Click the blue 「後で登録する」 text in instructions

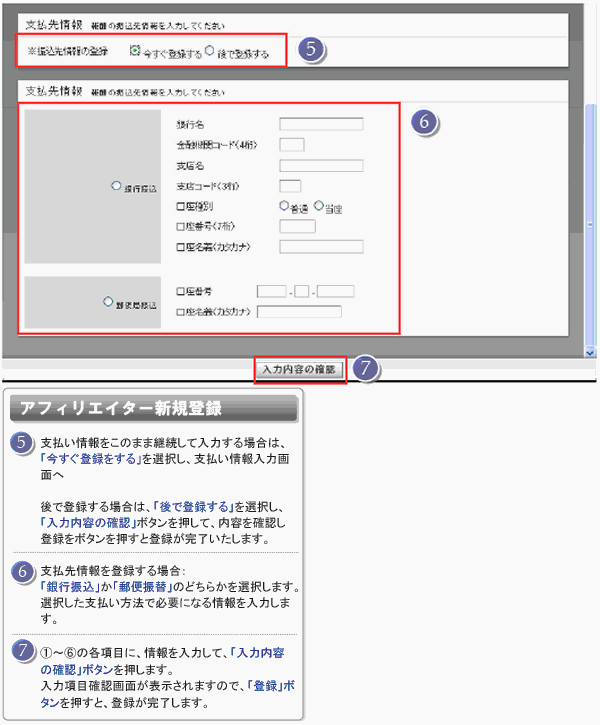193,507
